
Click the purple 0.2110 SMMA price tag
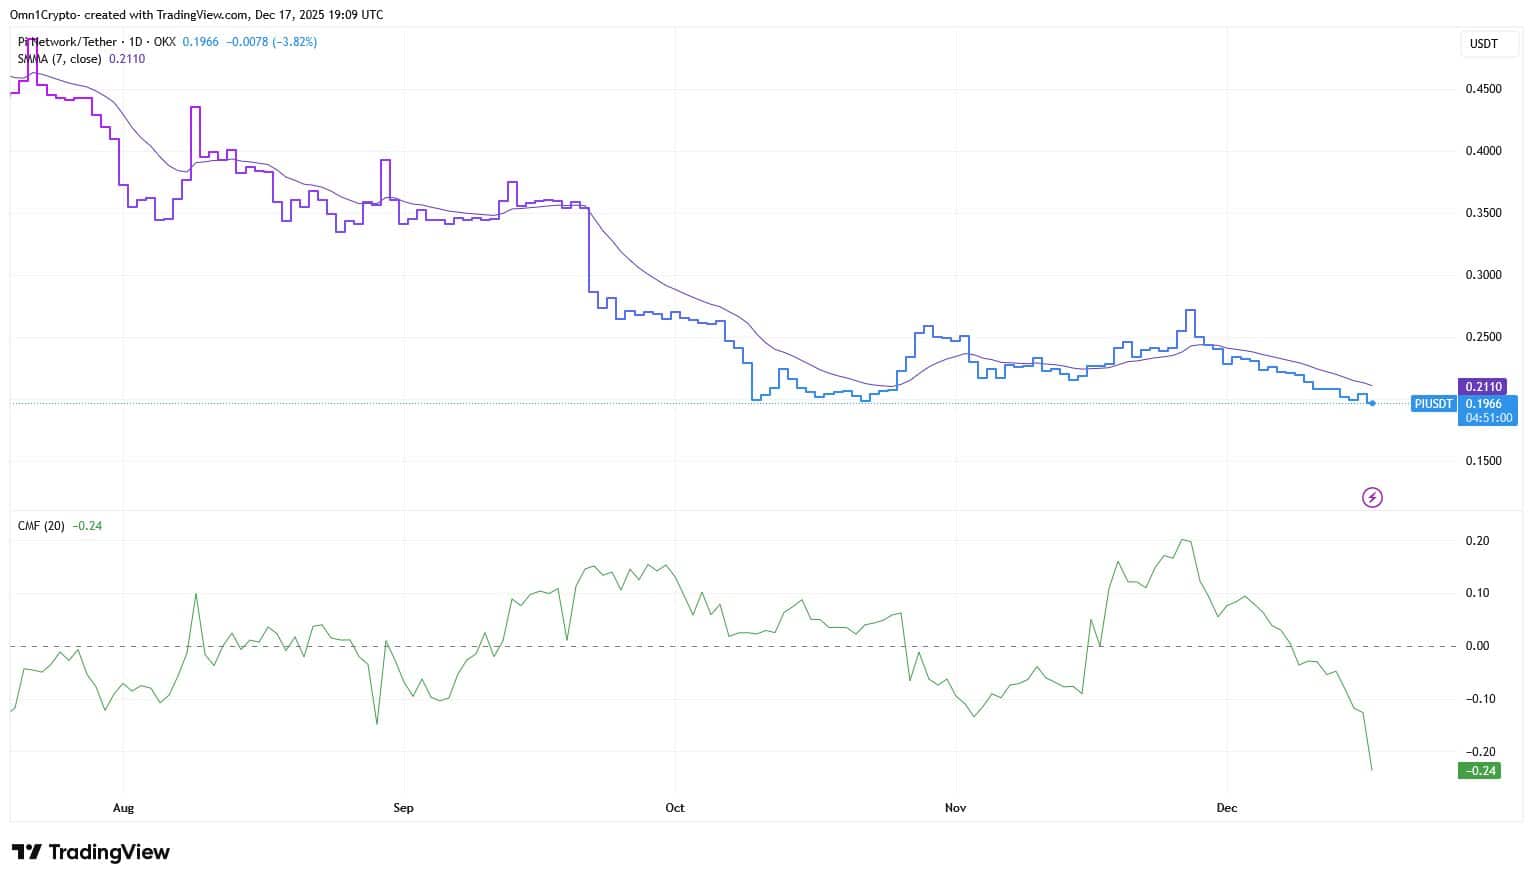(x=1484, y=387)
